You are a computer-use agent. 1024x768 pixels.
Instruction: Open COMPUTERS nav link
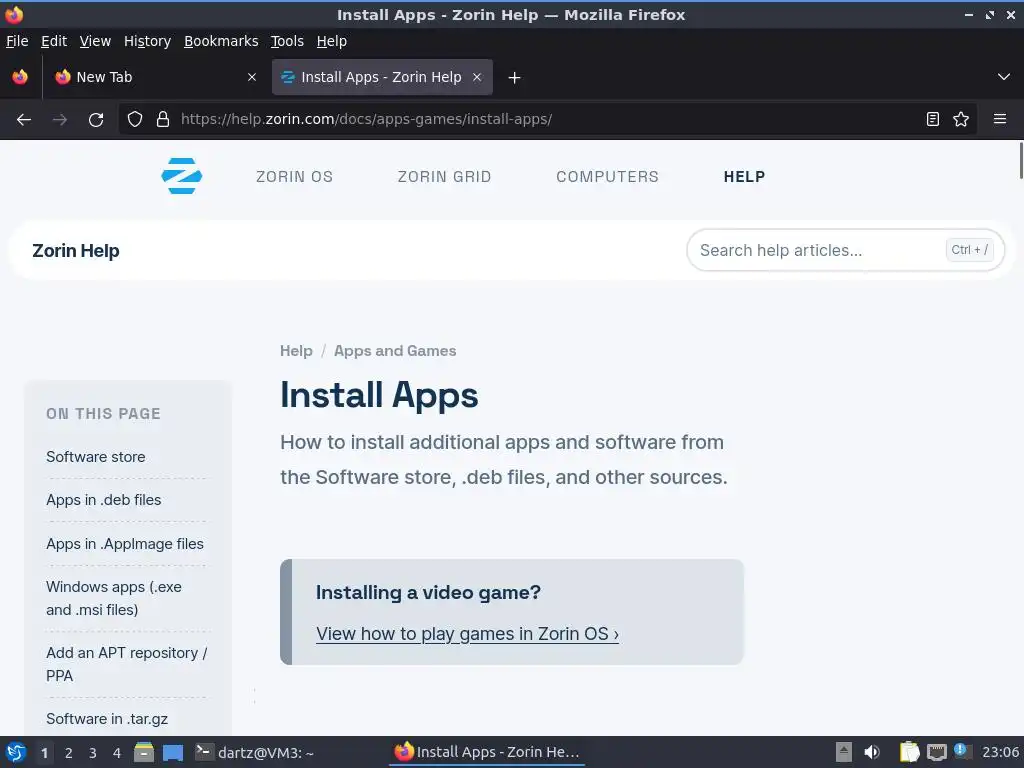[x=607, y=177]
